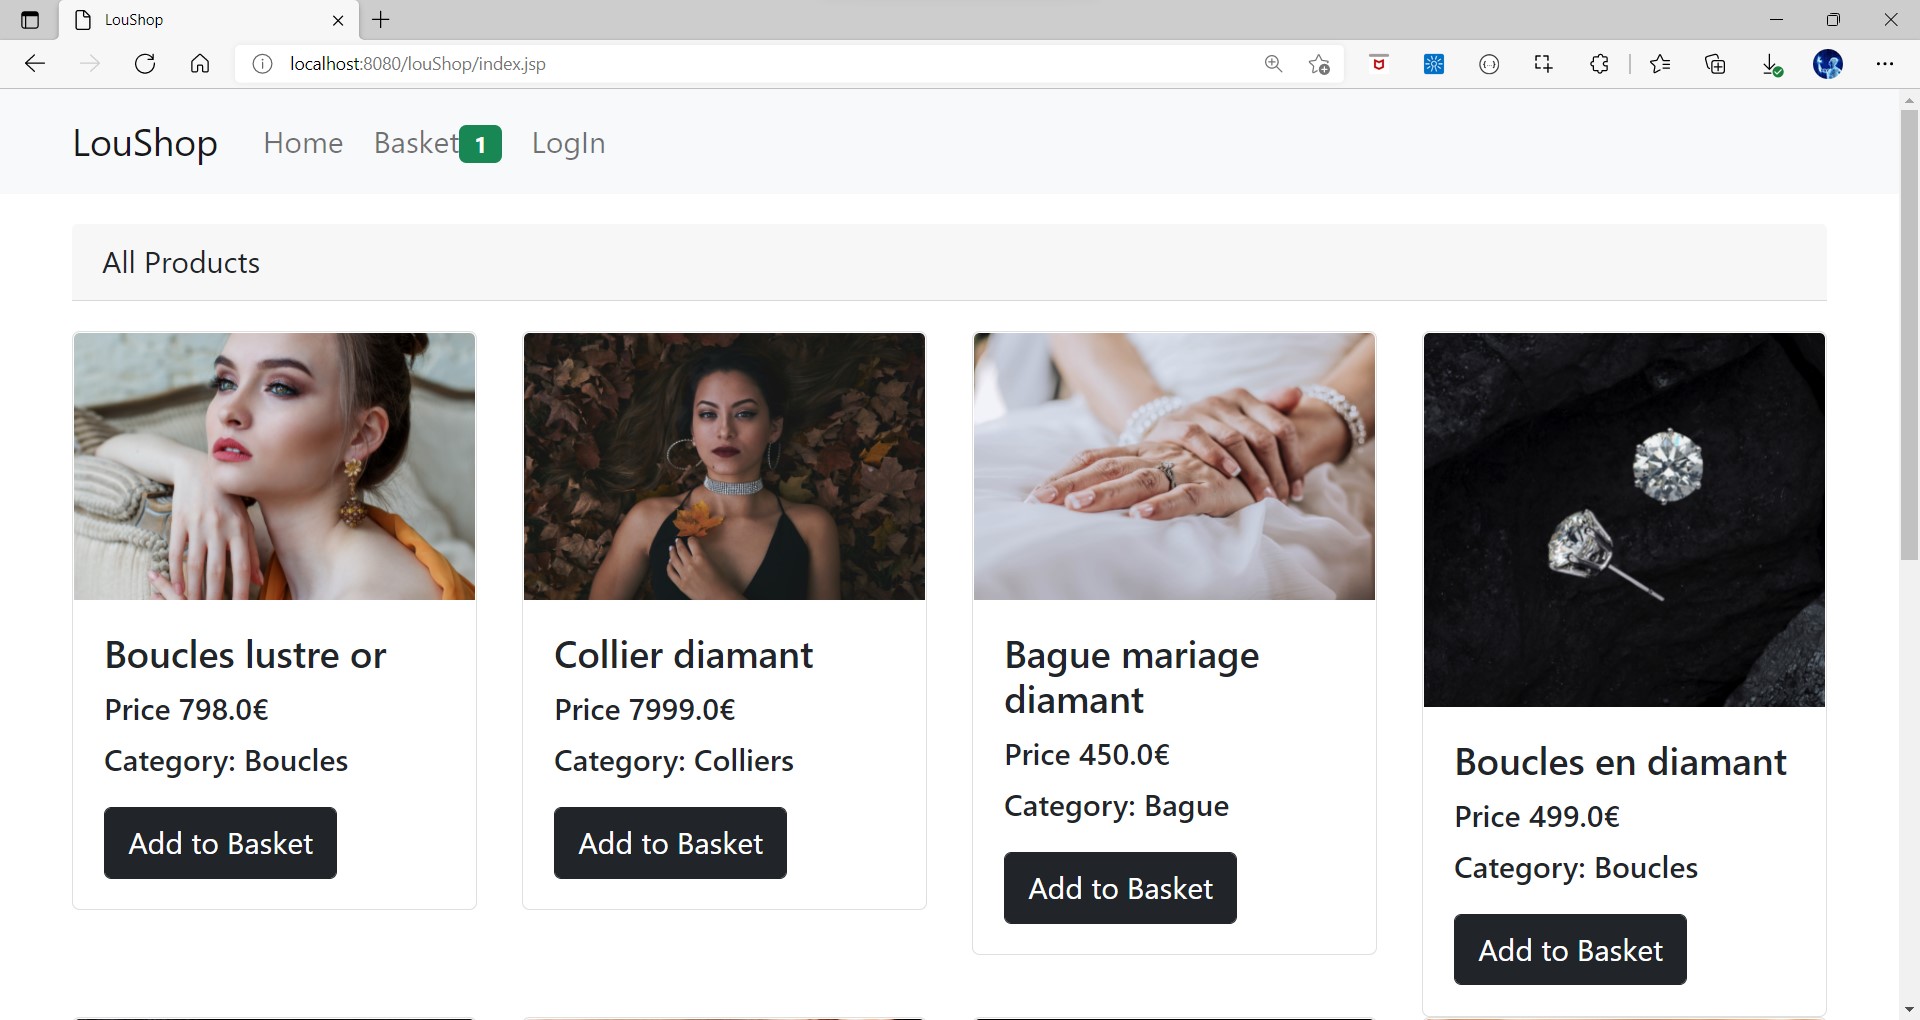Start a Web Capture screenshot
Image resolution: width=1920 pixels, height=1020 pixels.
(1543, 64)
